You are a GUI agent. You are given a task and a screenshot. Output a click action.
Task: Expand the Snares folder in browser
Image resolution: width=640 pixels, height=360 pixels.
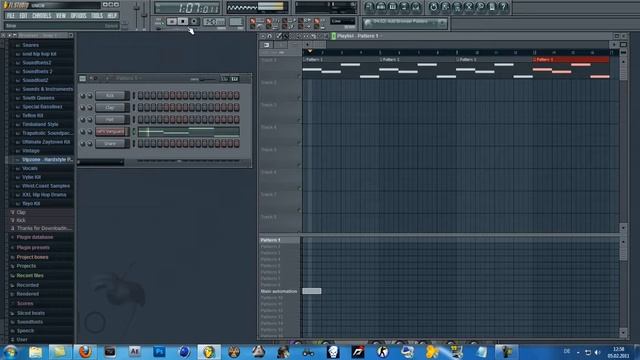coord(31,45)
